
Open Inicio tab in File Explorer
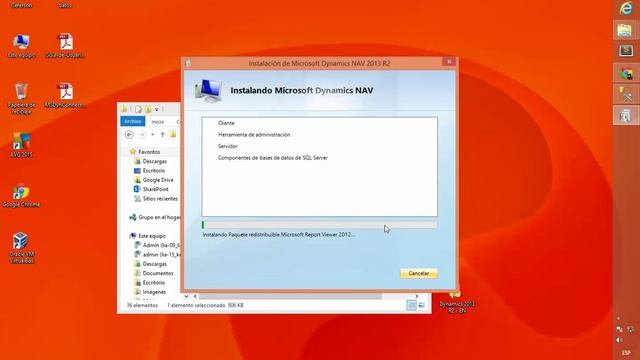[x=158, y=122]
